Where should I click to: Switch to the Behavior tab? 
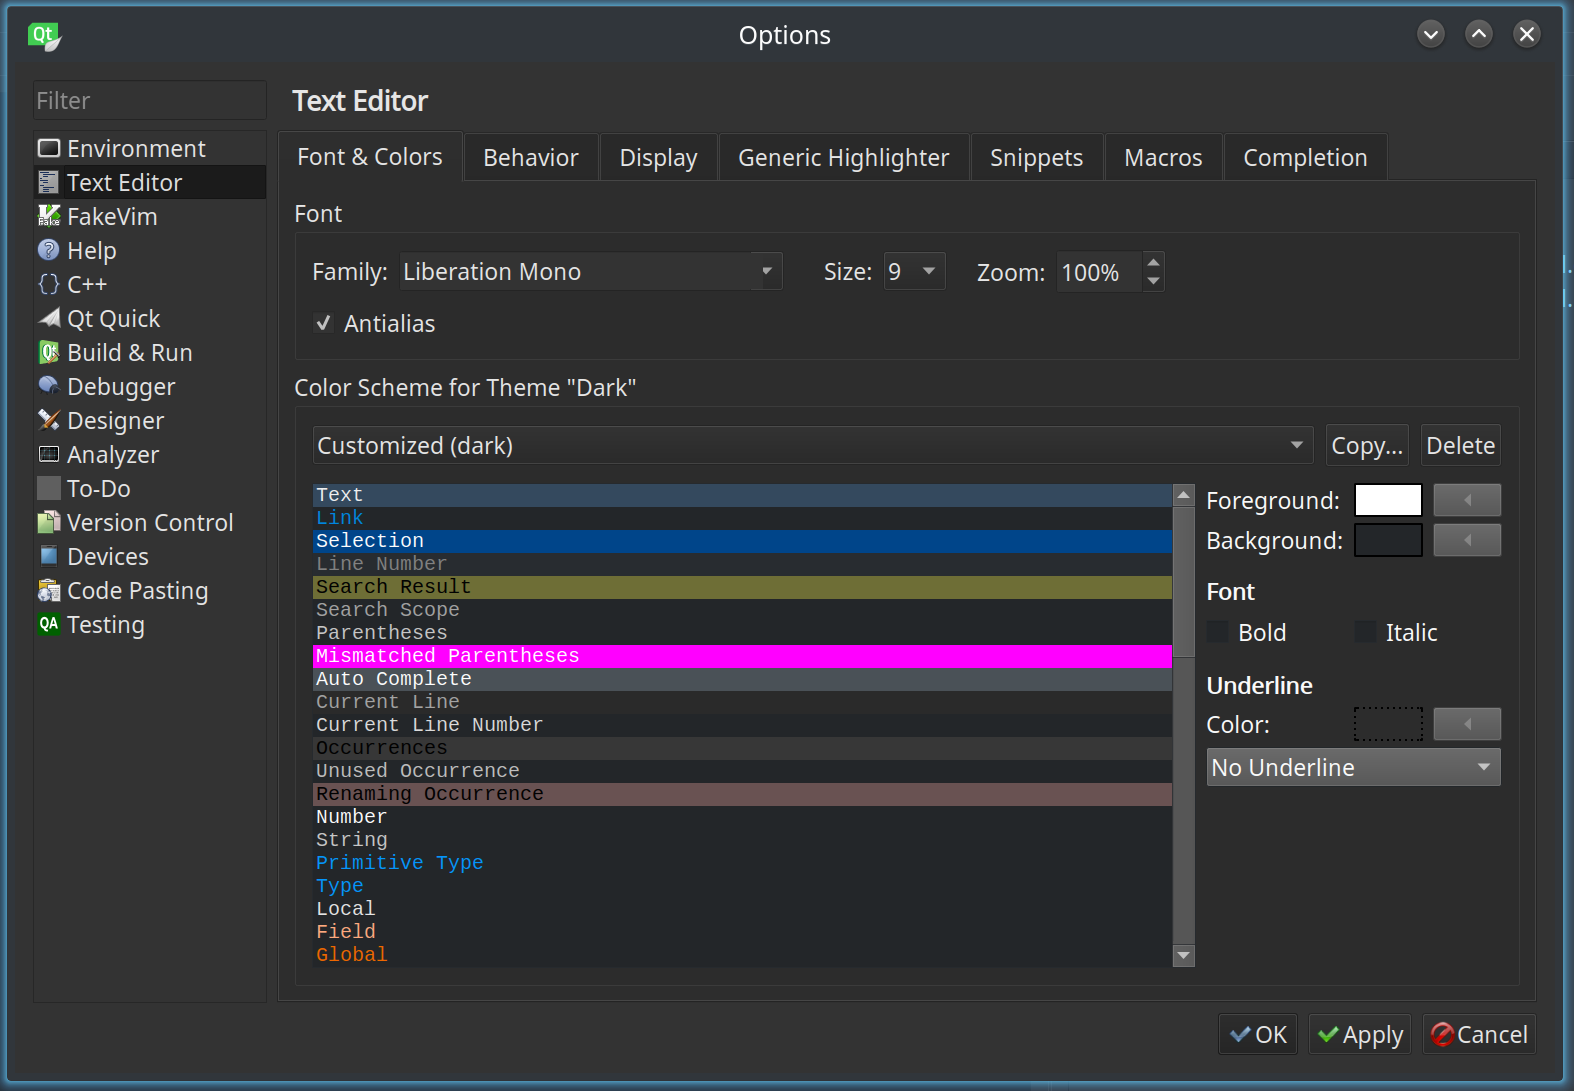point(530,158)
